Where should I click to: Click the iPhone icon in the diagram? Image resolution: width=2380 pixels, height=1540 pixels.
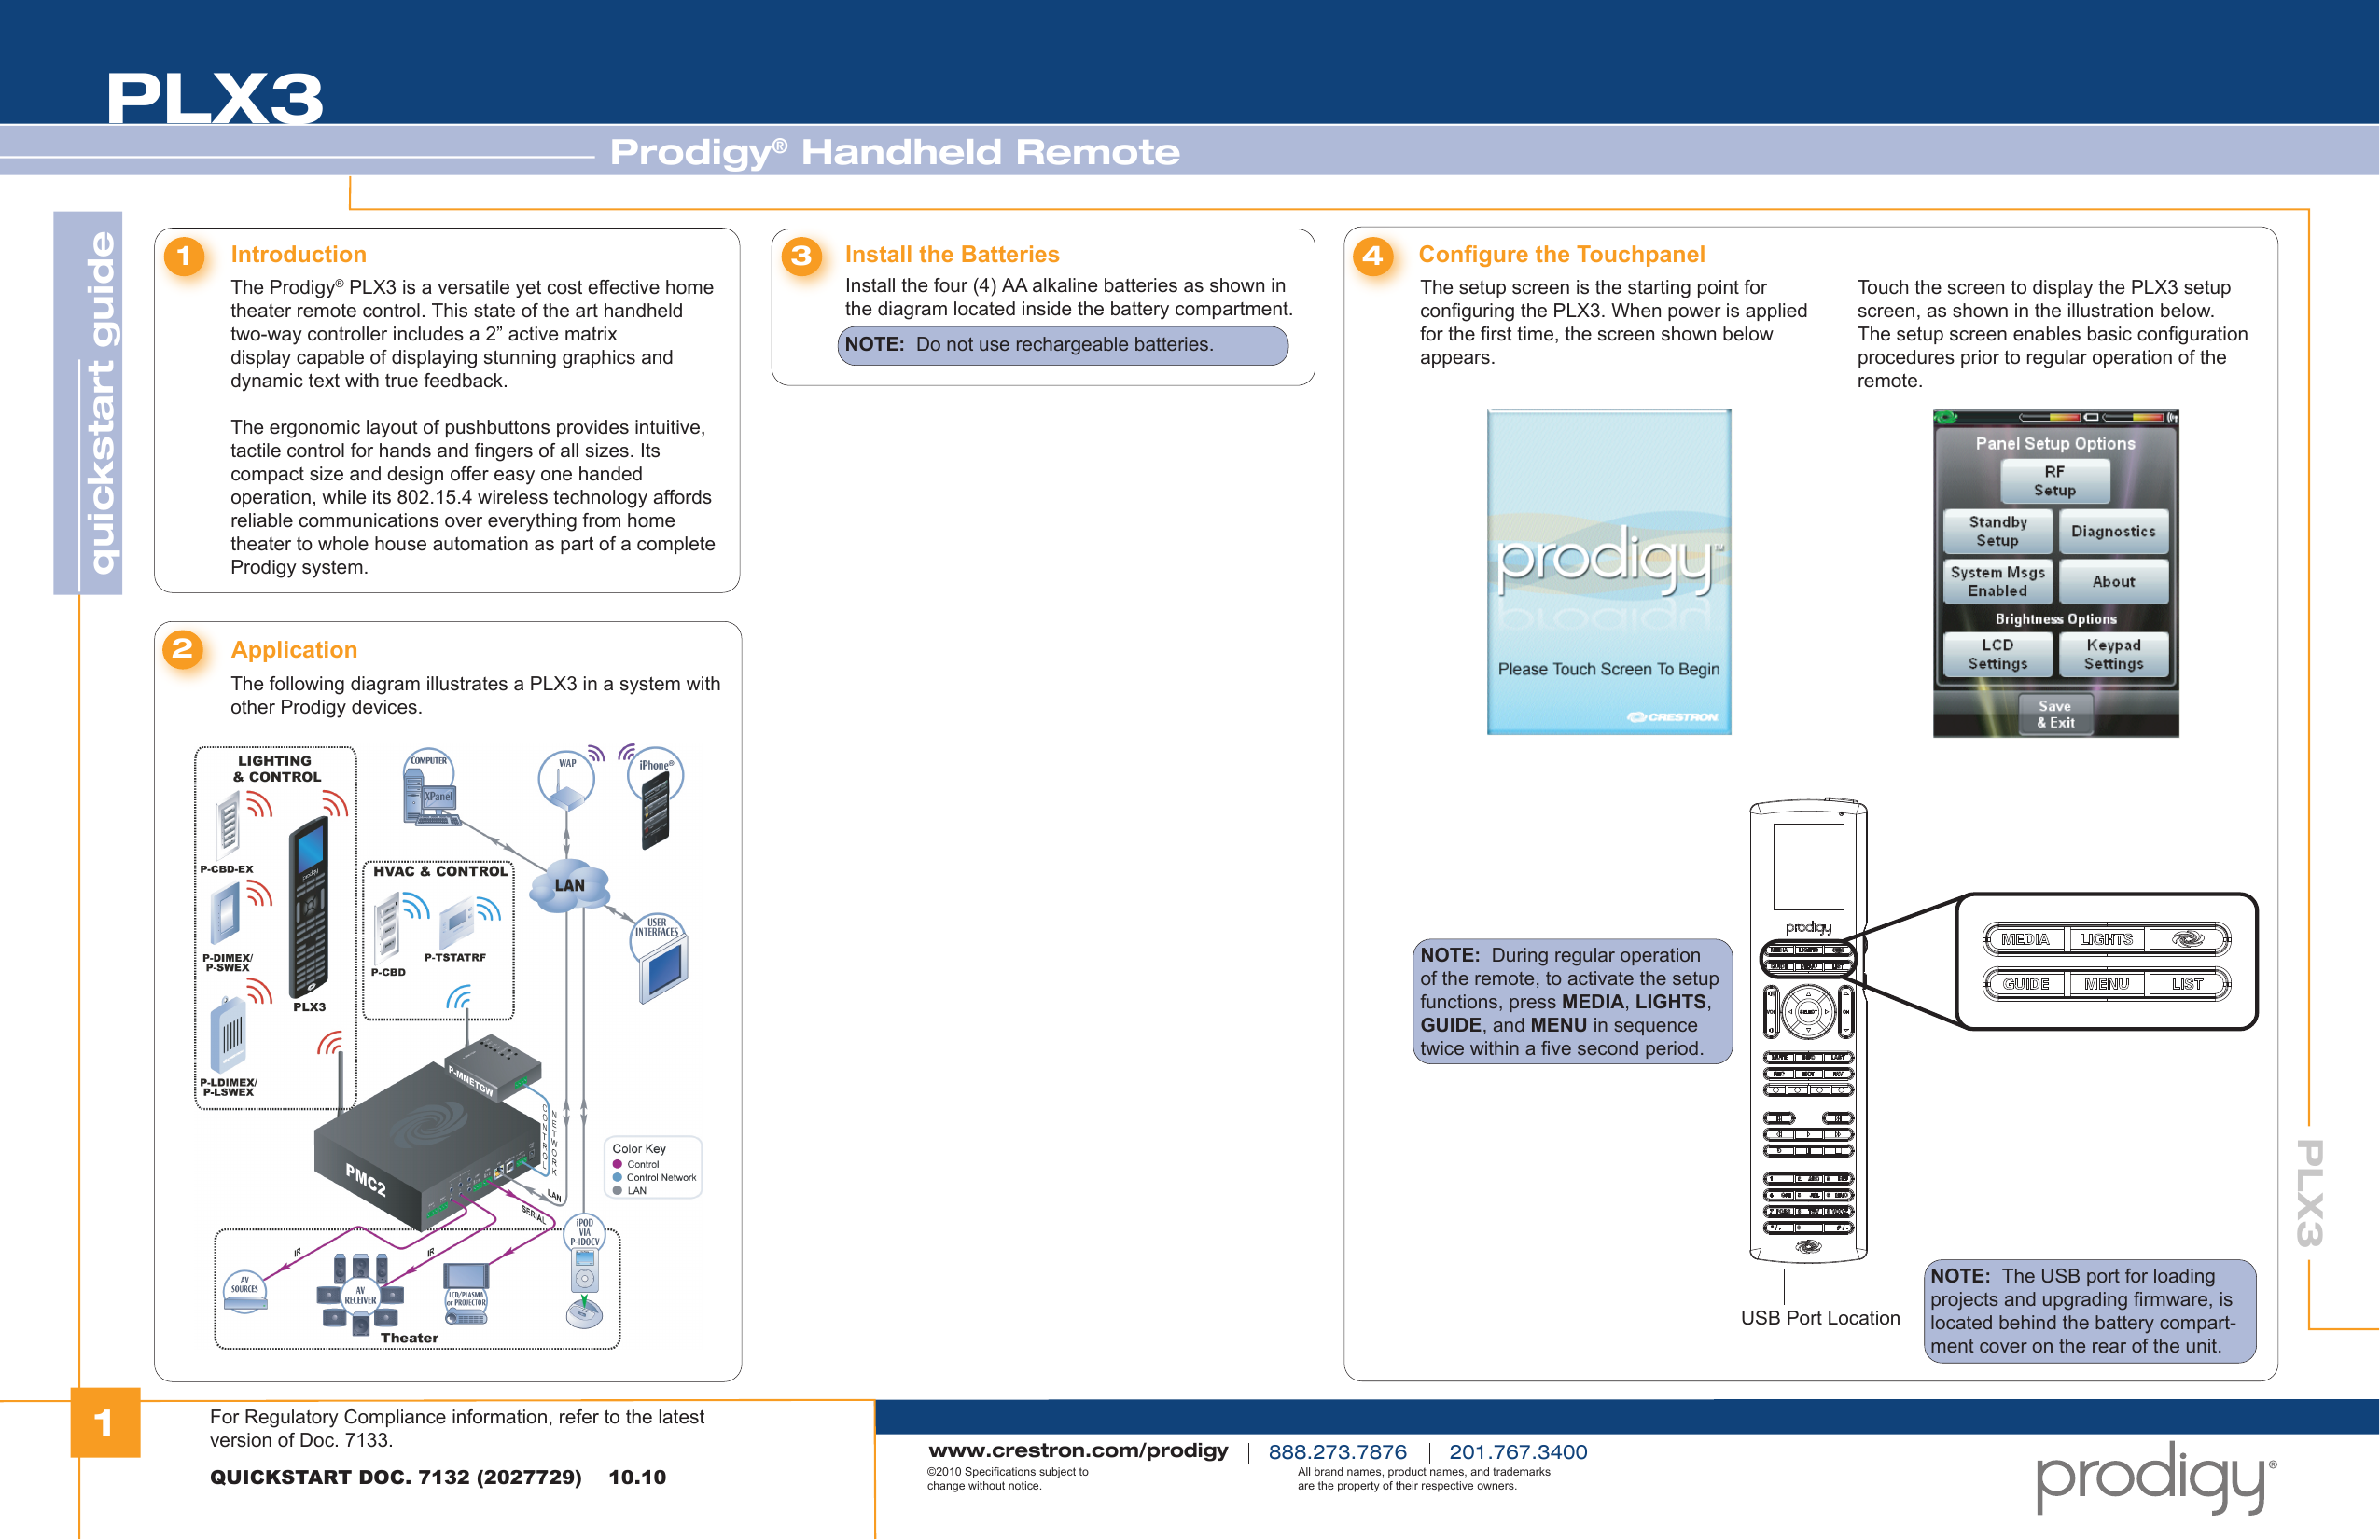656,797
